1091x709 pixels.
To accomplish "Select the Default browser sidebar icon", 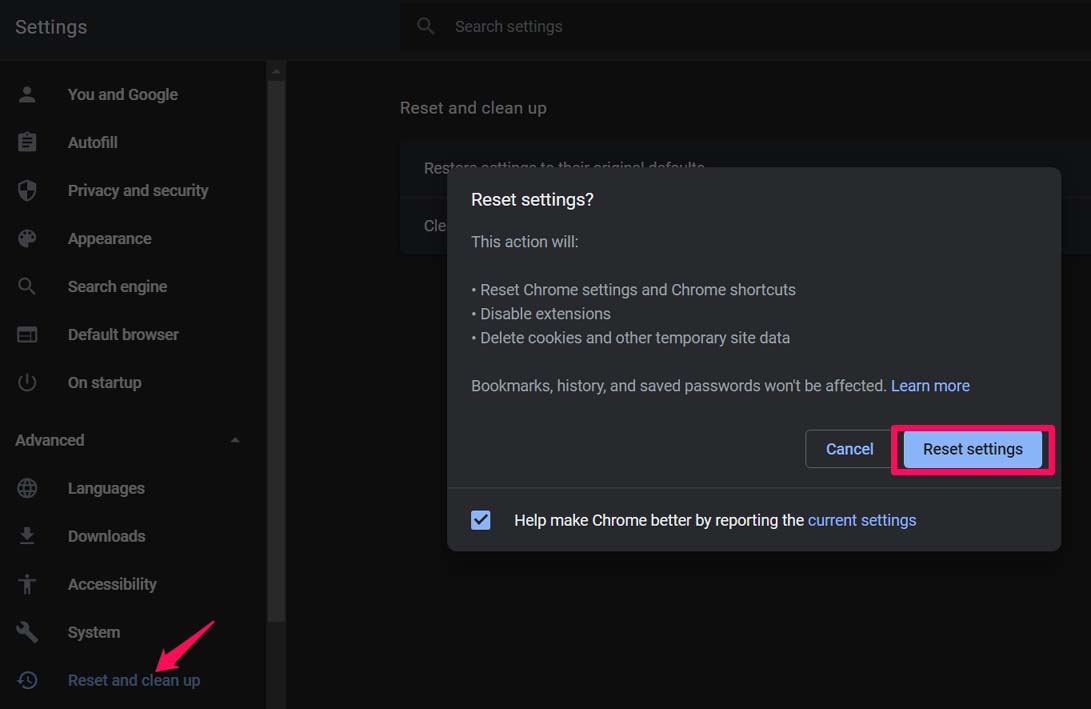I will coord(26,334).
